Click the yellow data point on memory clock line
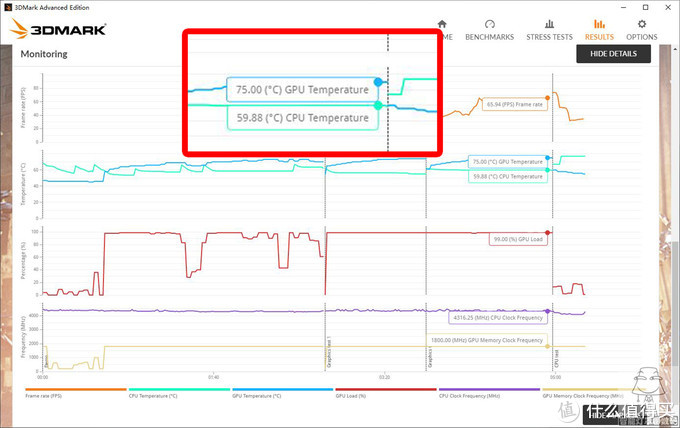Screen dimensions: 680x428 (547, 346)
